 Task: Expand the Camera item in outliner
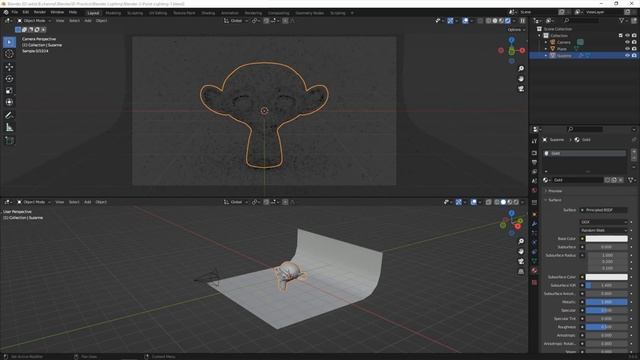546,42
